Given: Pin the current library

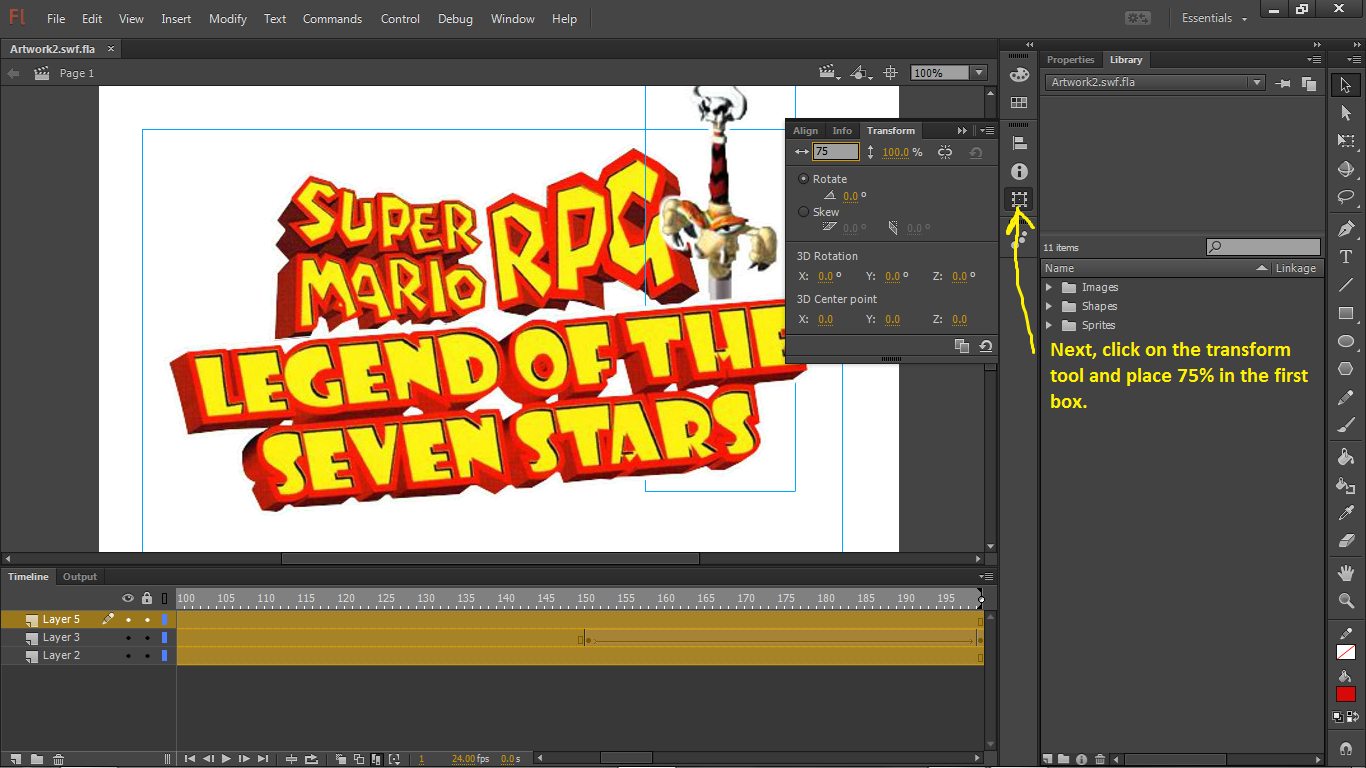Looking at the screenshot, I should coord(1284,83).
